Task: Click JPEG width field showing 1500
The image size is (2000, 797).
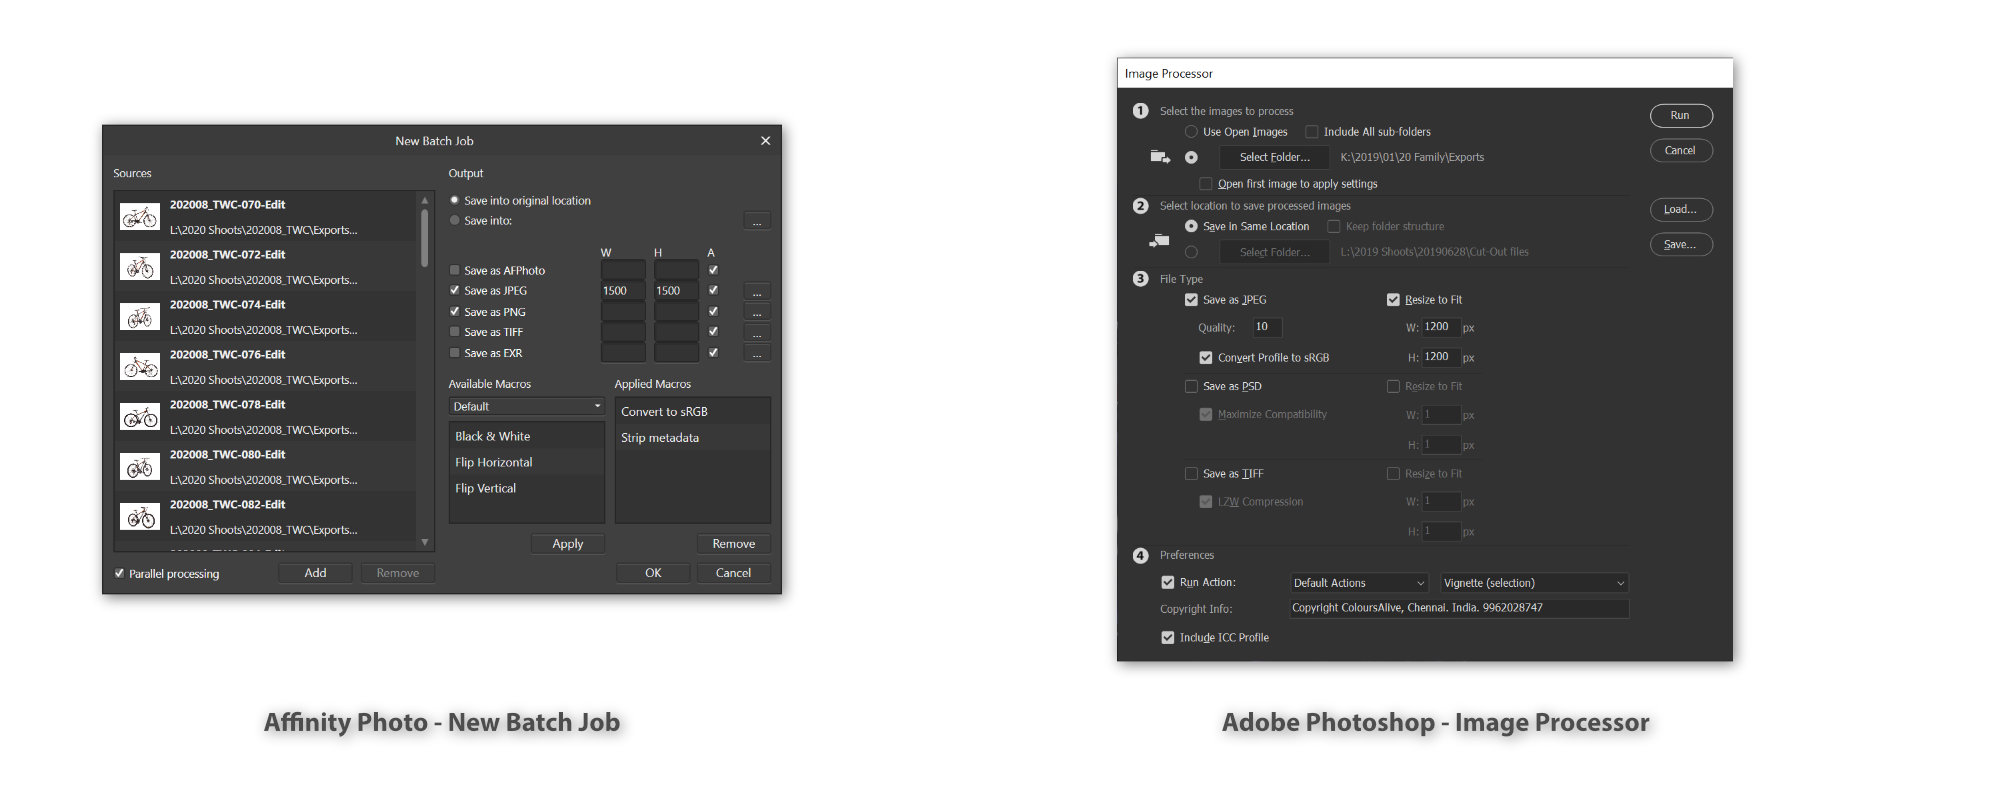Action: click(623, 291)
